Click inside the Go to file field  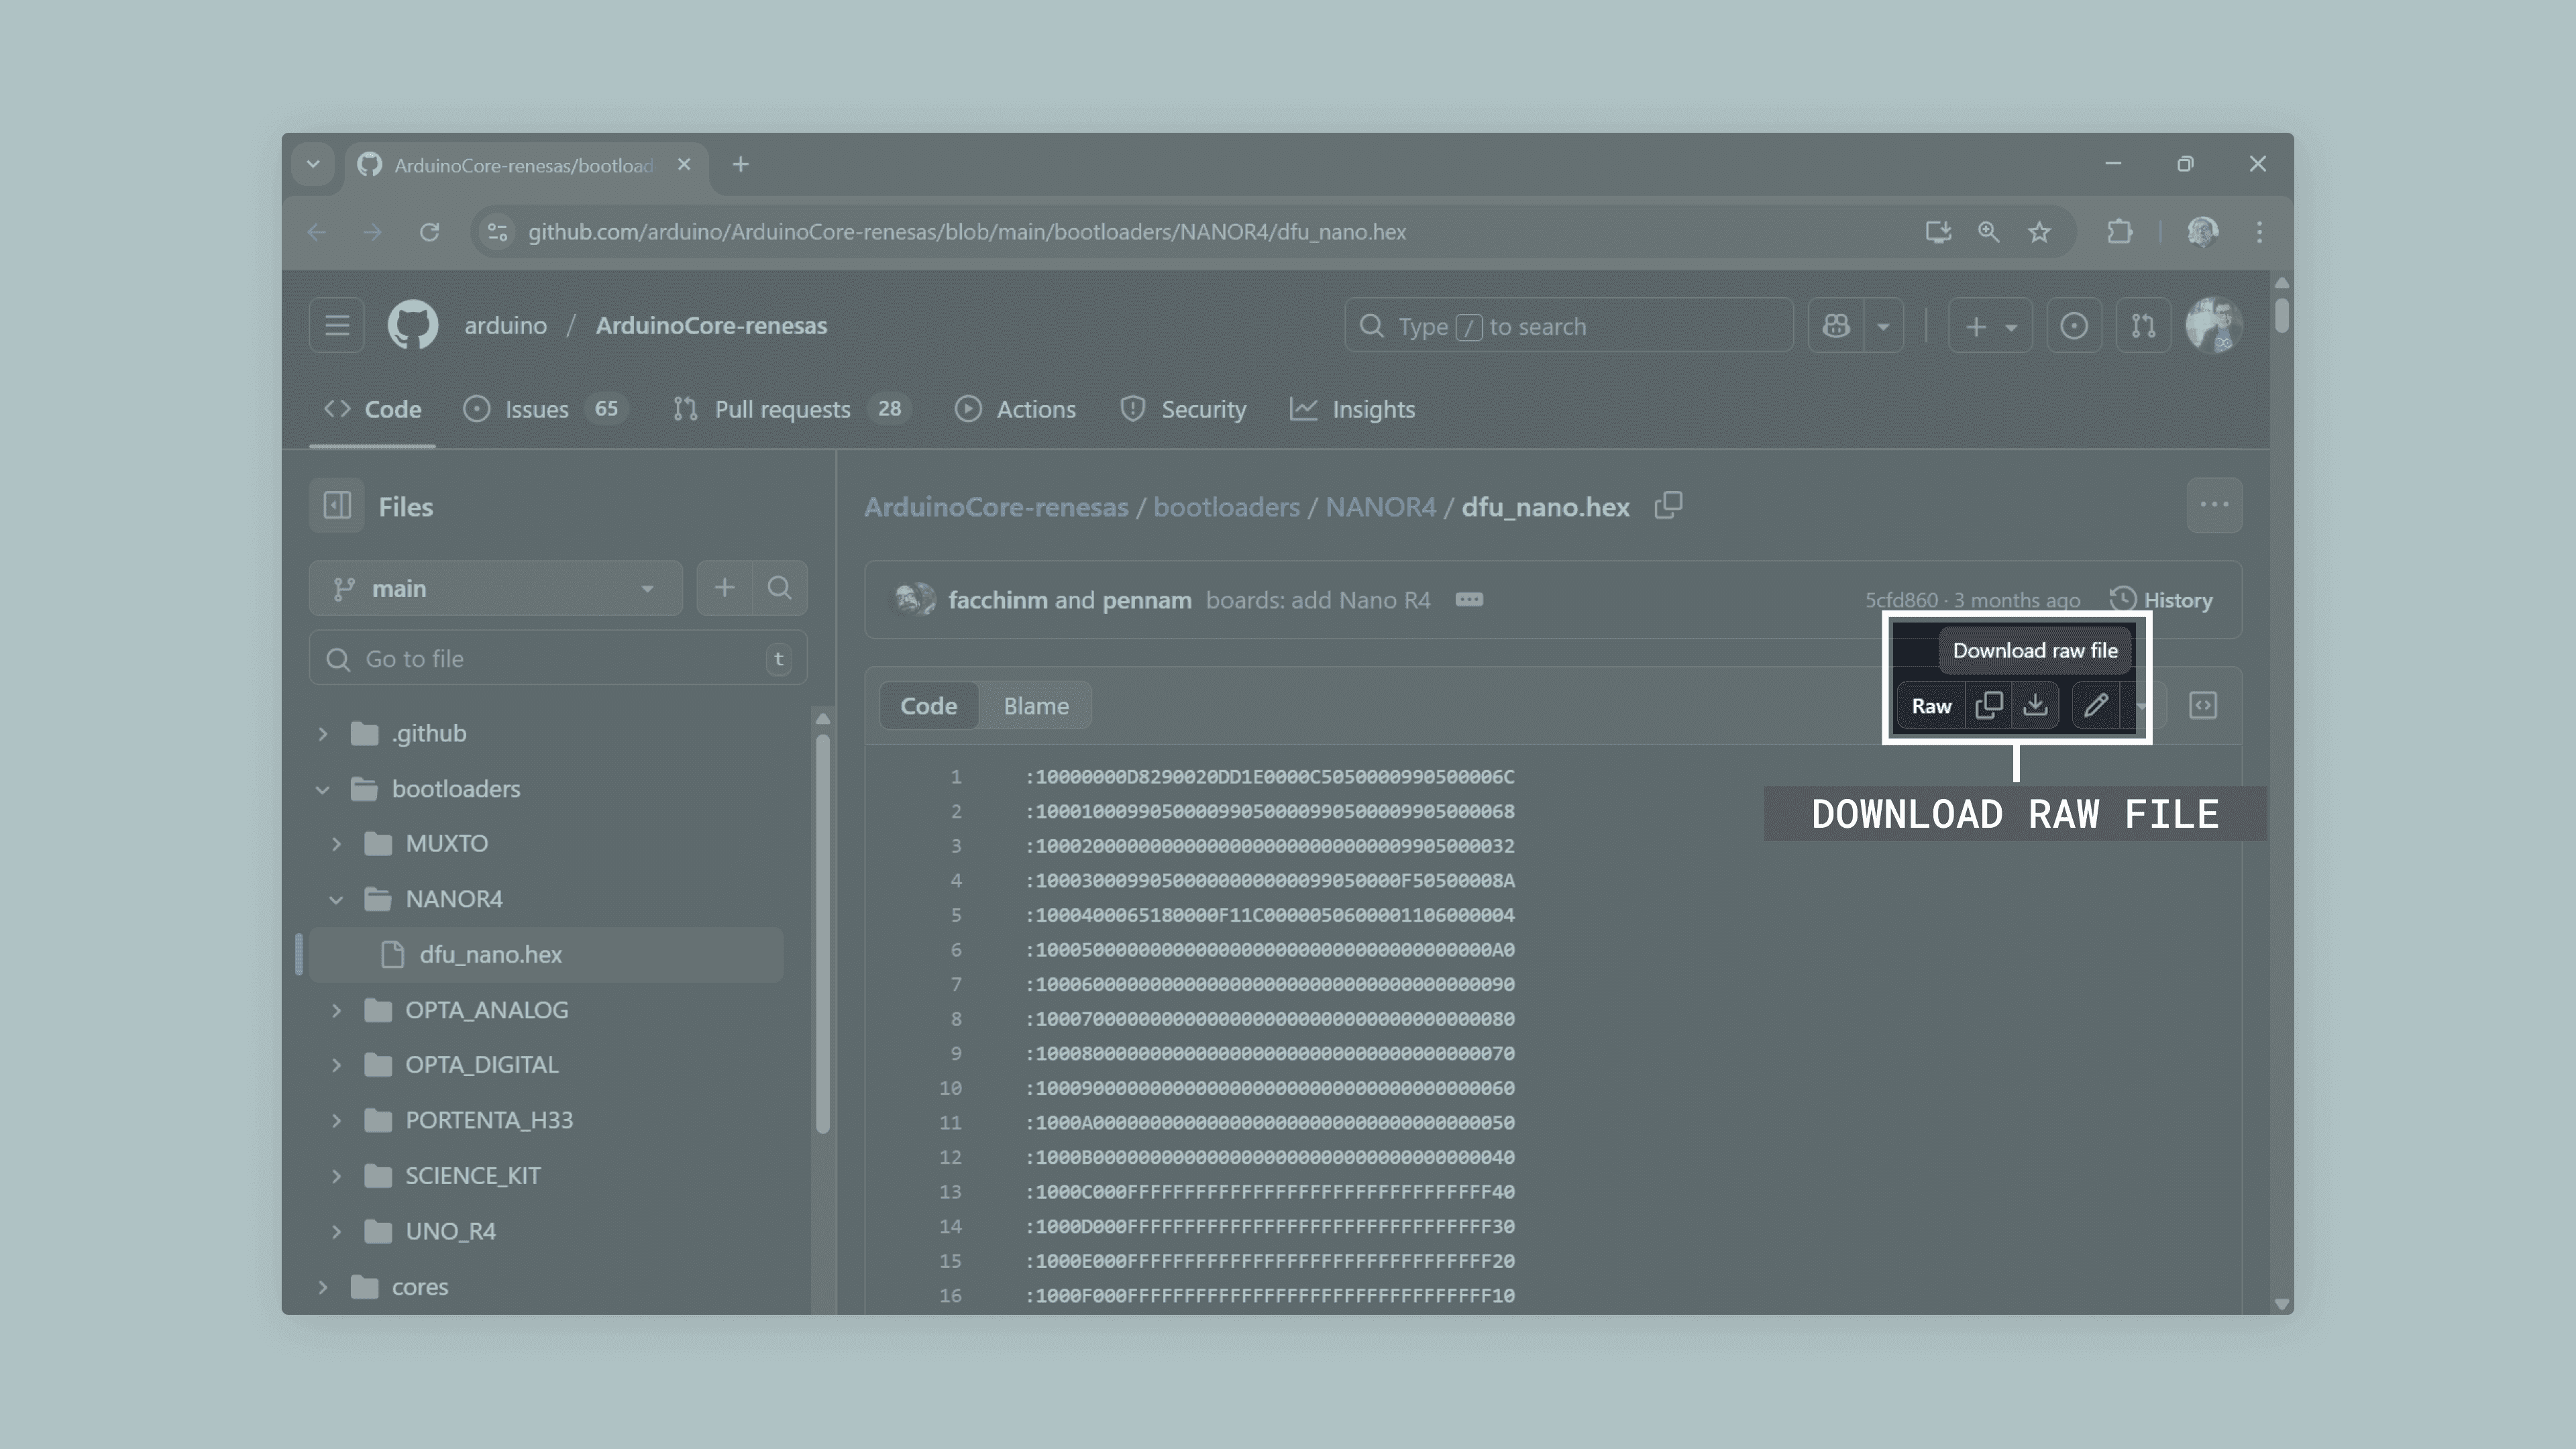click(555, 658)
